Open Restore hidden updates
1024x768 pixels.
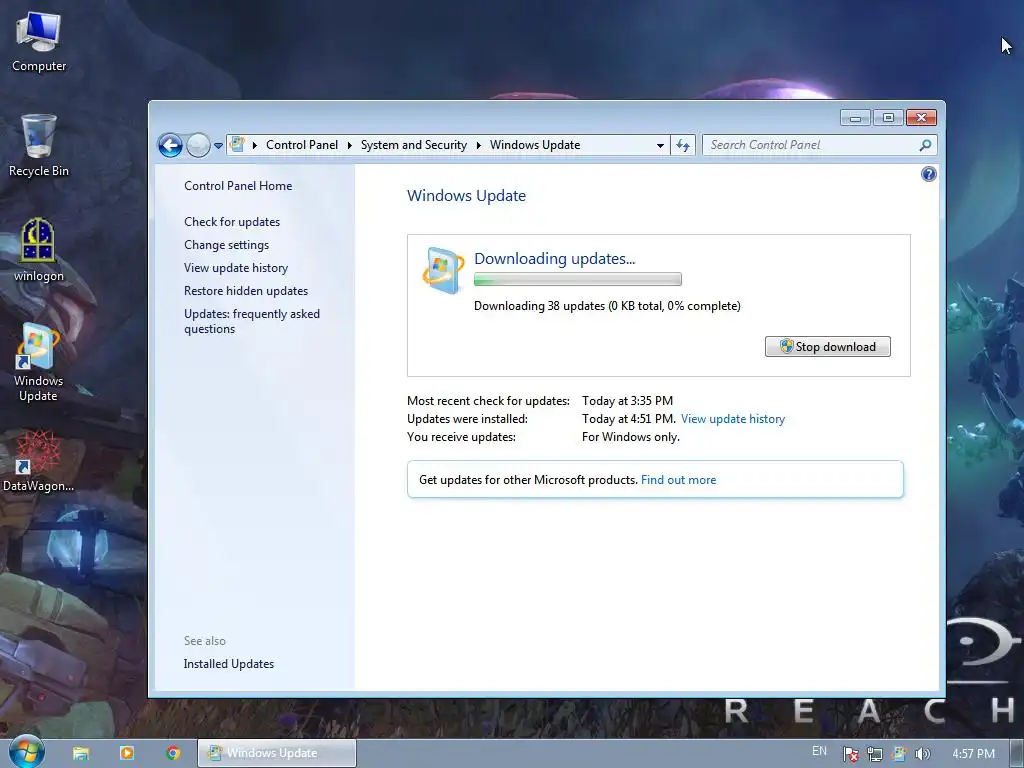[246, 291]
